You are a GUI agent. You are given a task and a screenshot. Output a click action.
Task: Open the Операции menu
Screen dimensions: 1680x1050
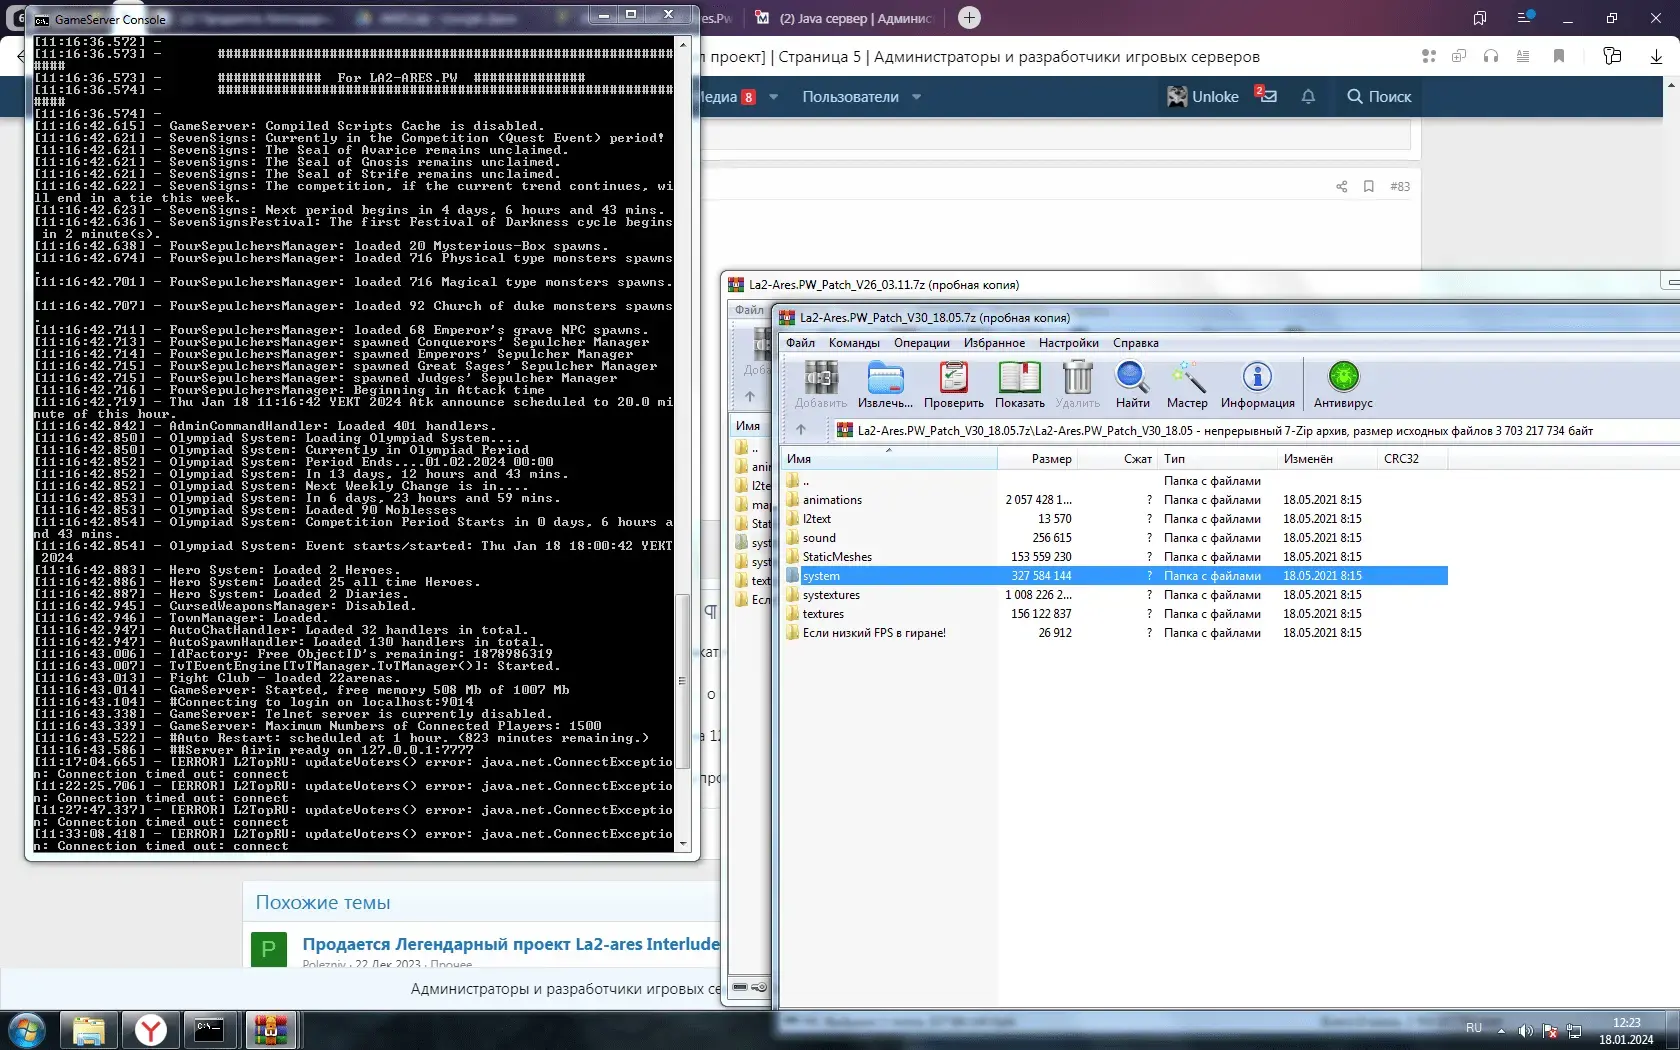[x=921, y=343]
